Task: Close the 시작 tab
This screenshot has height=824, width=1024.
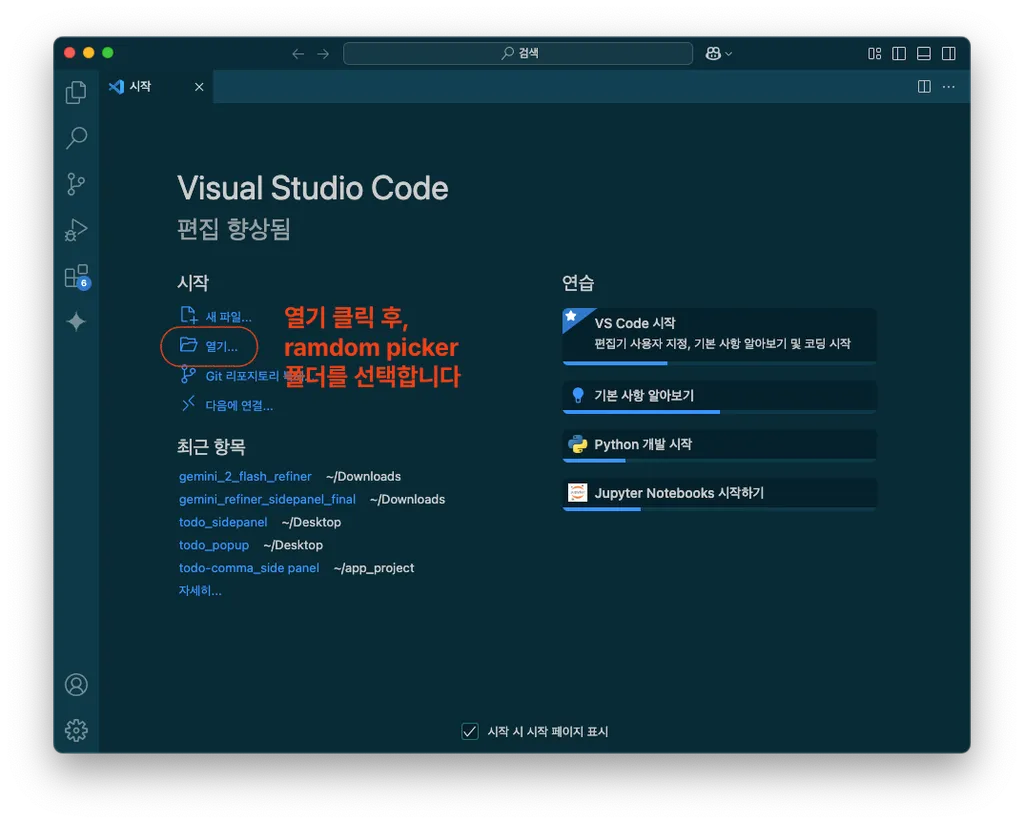Action: 199,87
